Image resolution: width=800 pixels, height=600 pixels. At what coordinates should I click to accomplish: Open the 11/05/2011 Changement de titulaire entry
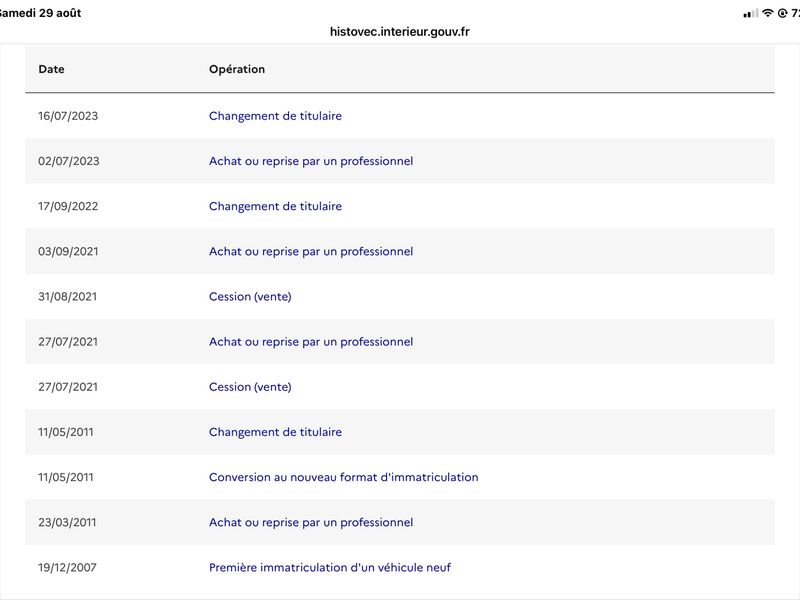pyautogui.click(x=275, y=432)
